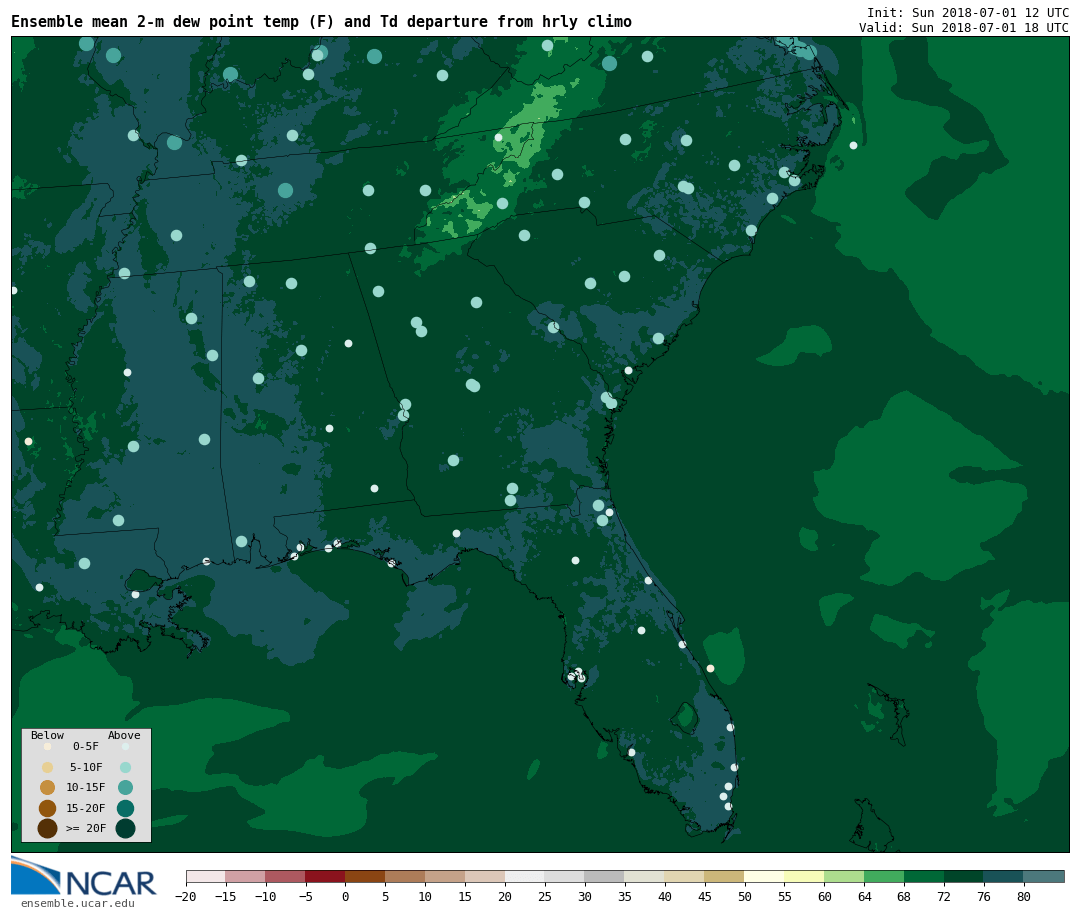Image resolution: width=1080 pixels, height=915 pixels.
Task: Pick the light green swatch between 60 and 64
Action: point(844,876)
